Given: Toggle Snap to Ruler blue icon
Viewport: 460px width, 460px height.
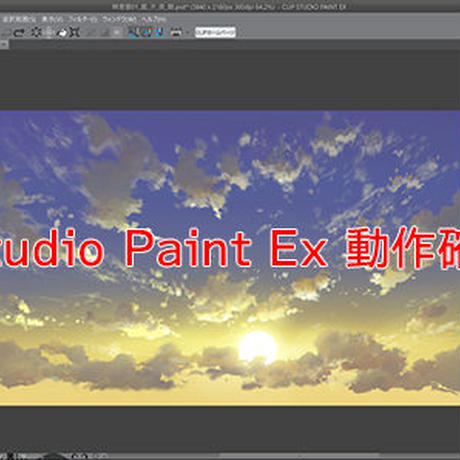Looking at the screenshot, I should click(134, 32).
